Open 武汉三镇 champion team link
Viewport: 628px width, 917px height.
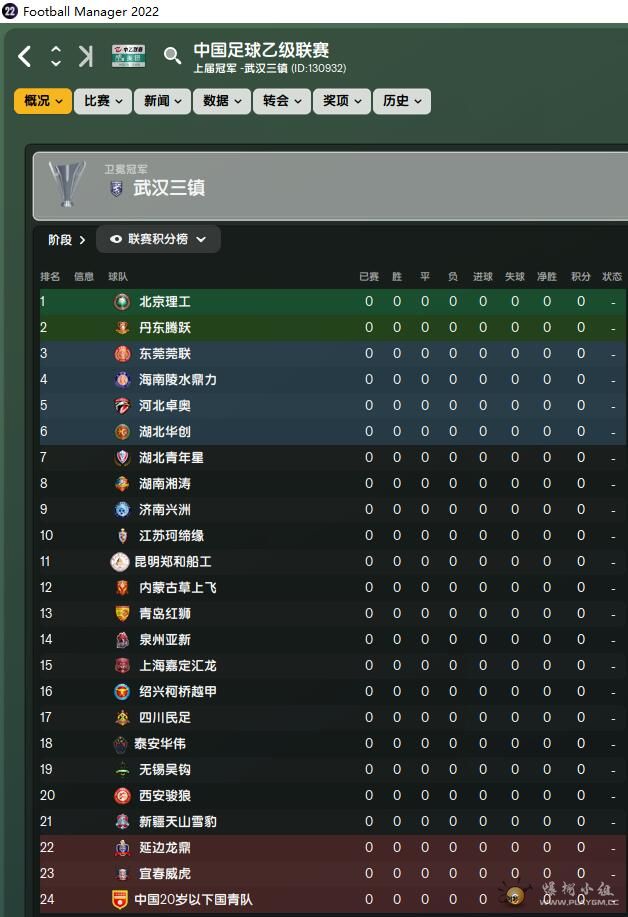click(x=169, y=188)
